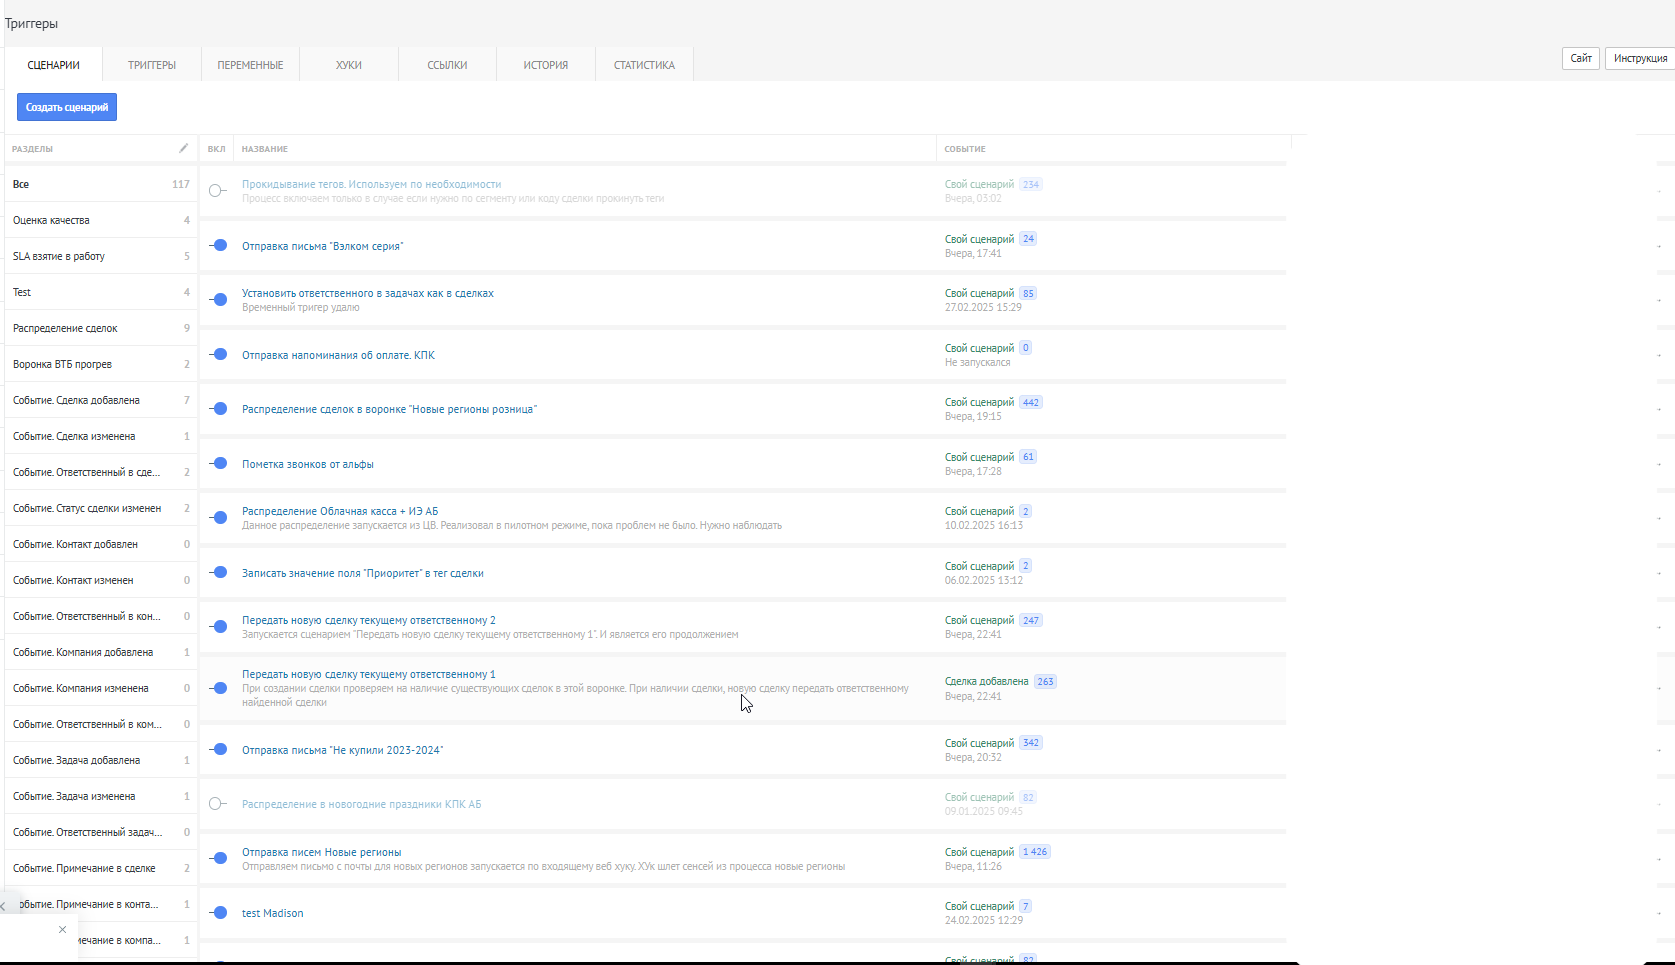Open "Отправка писем Новые регионы" scenario
This screenshot has height=965, width=1675.
click(322, 852)
